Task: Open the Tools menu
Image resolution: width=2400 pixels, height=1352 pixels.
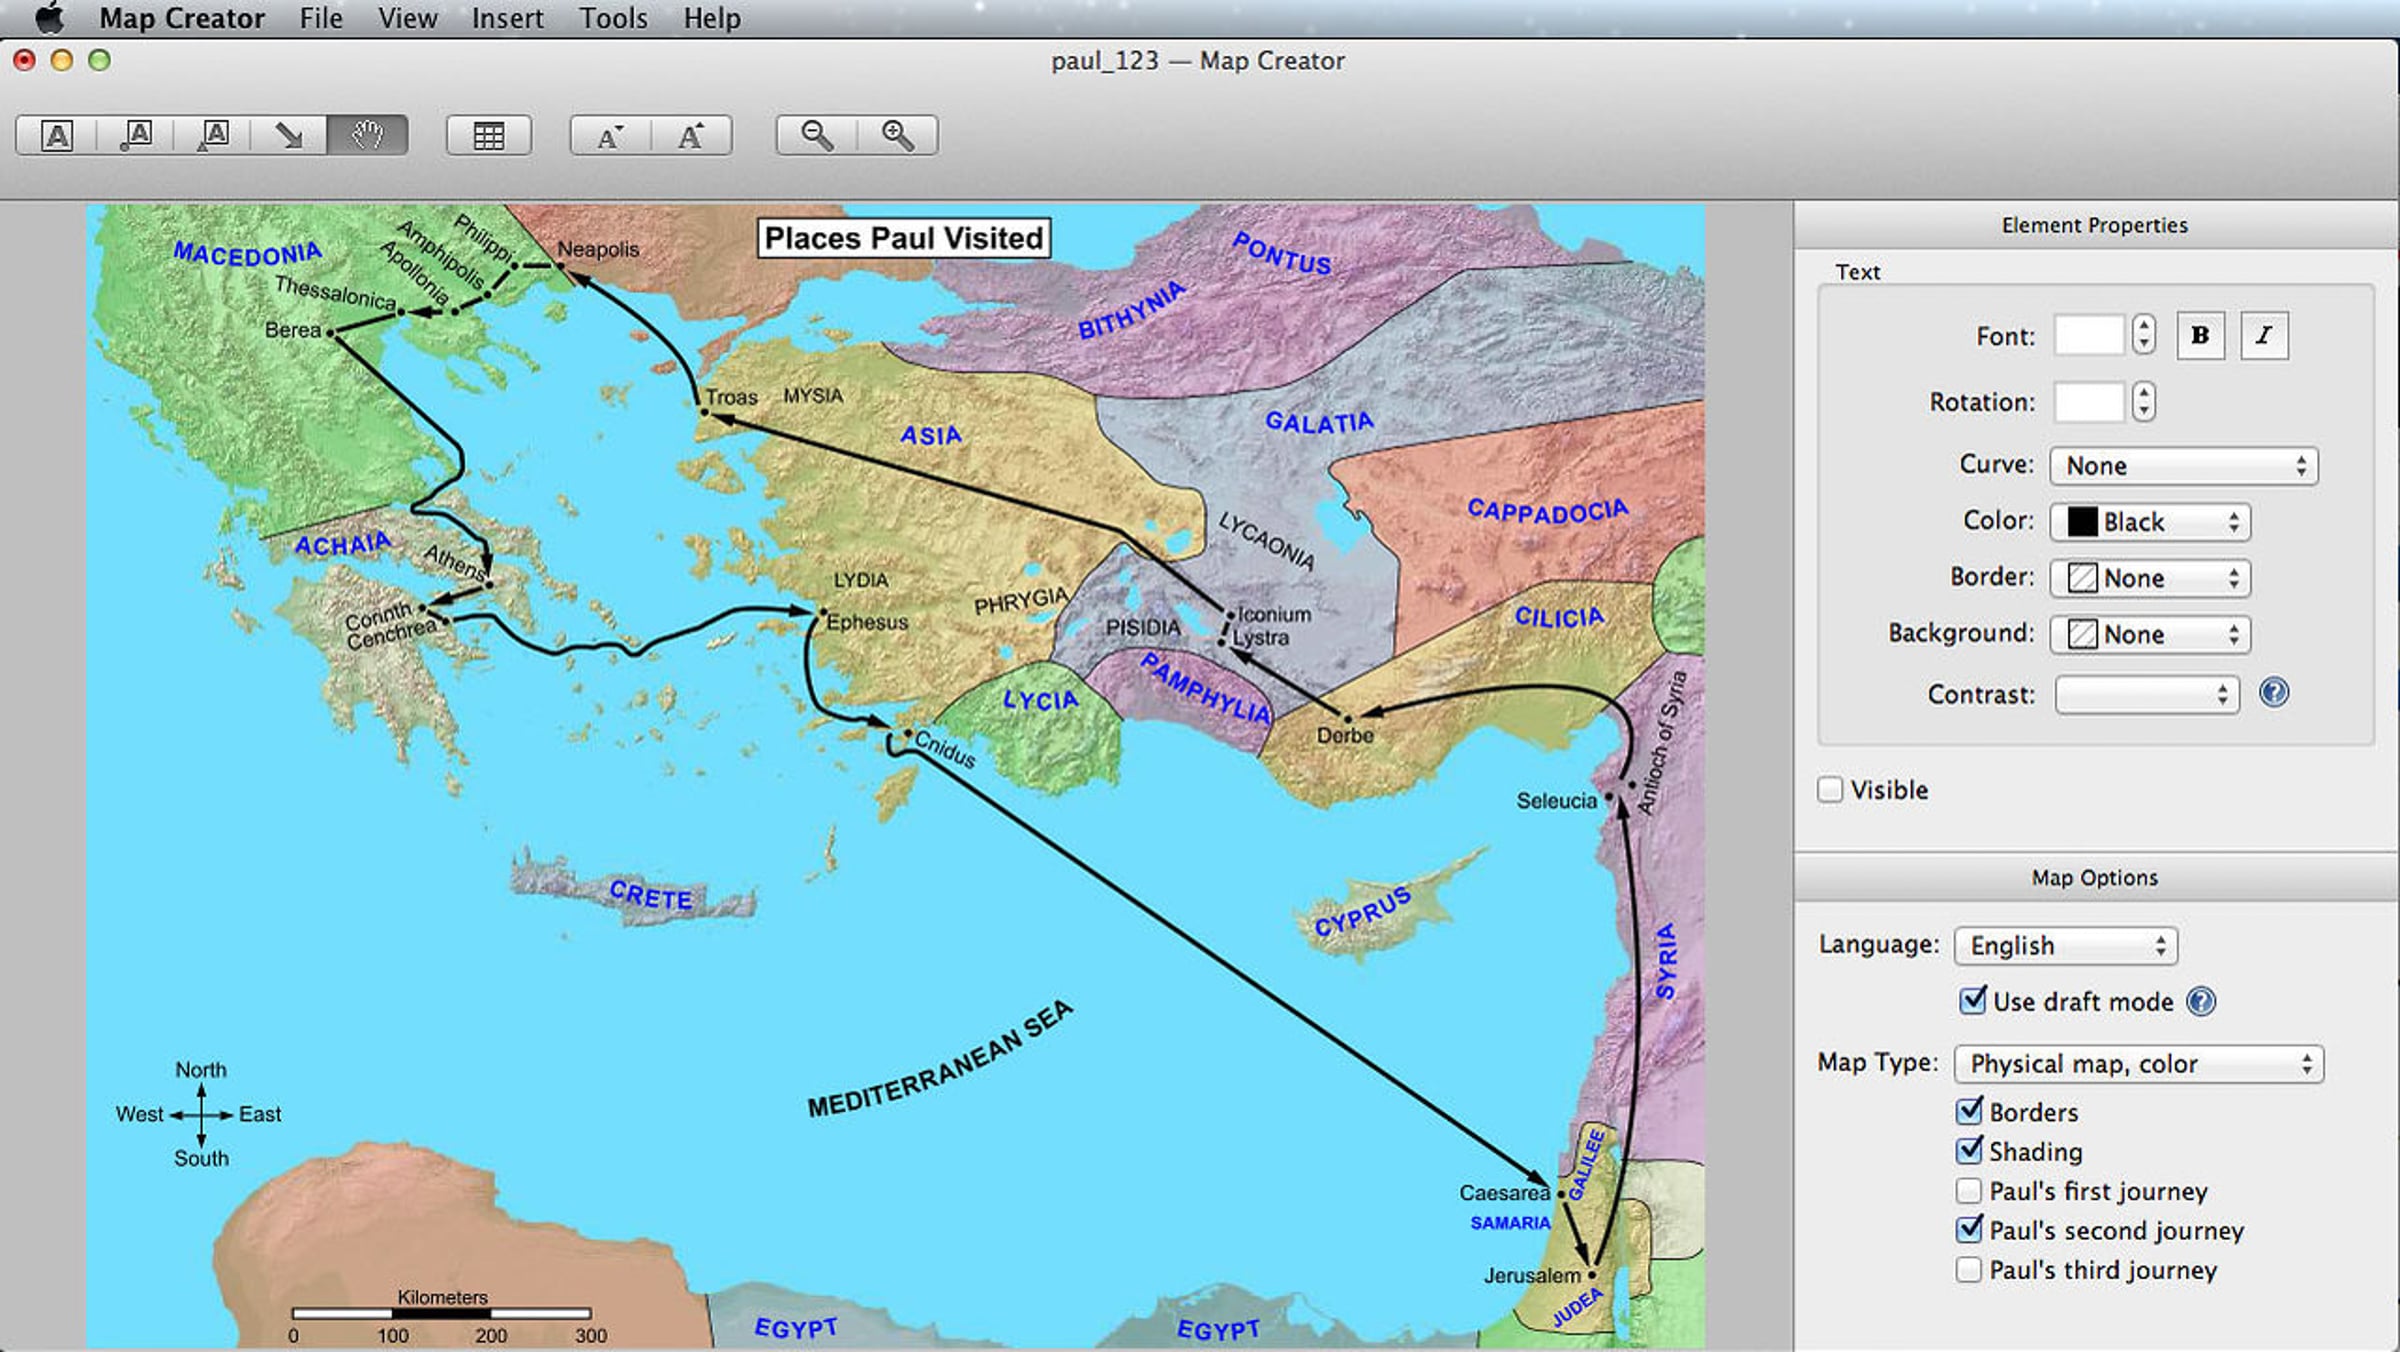Action: [613, 18]
